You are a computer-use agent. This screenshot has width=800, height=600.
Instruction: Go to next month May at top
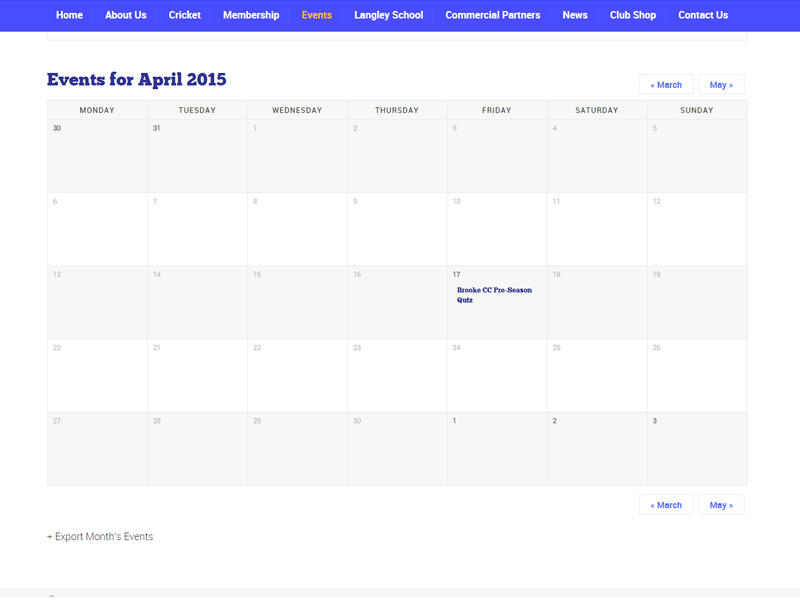pyautogui.click(x=721, y=85)
